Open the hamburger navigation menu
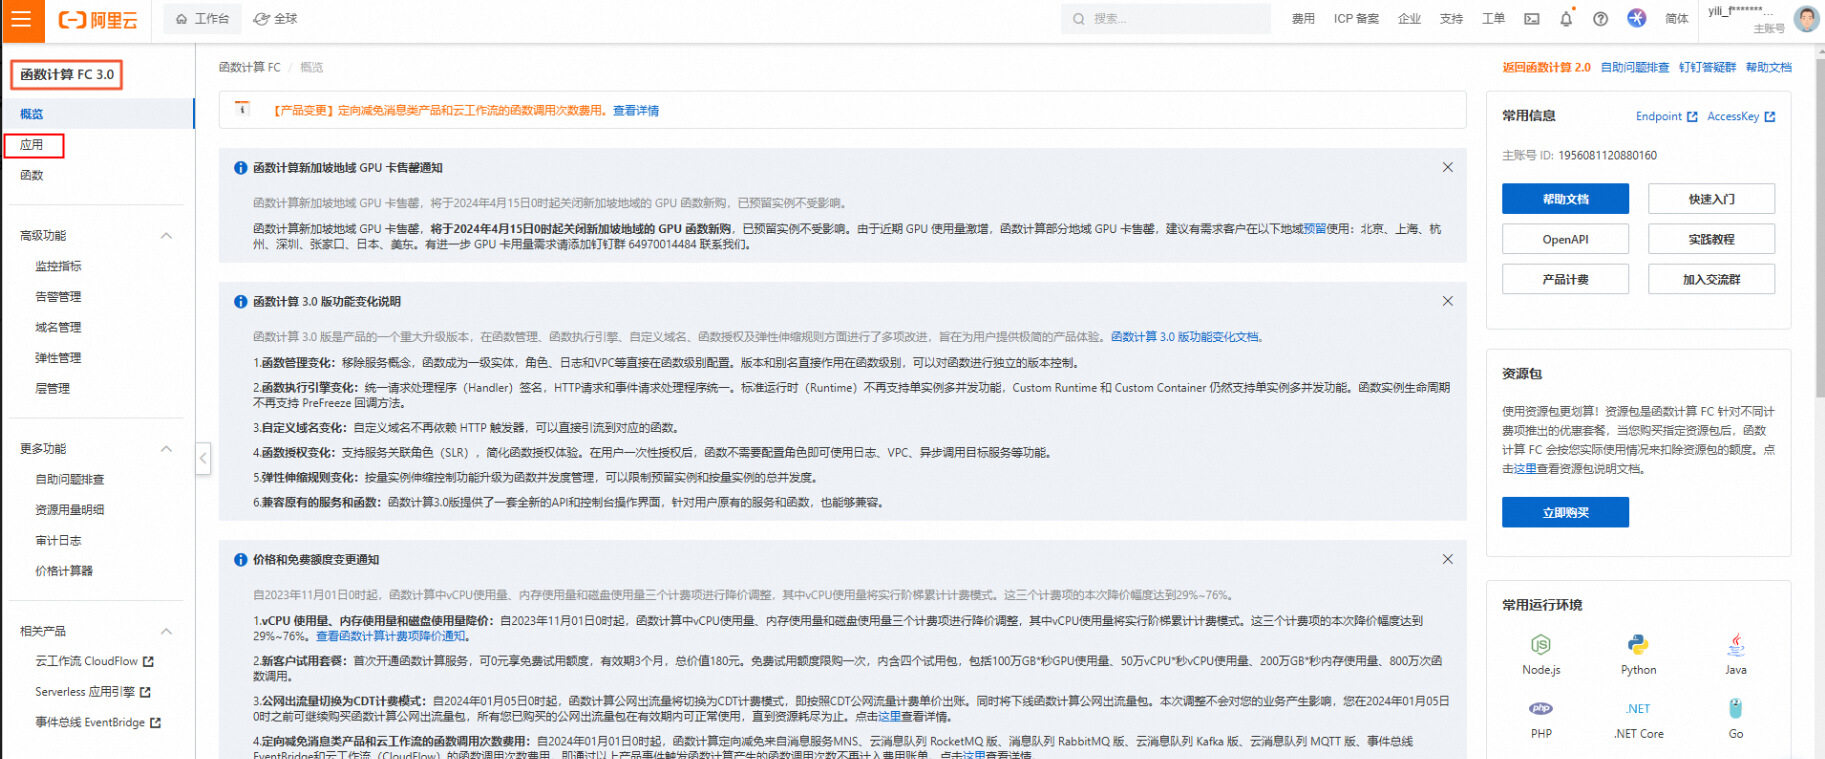1825x759 pixels. point(22,20)
